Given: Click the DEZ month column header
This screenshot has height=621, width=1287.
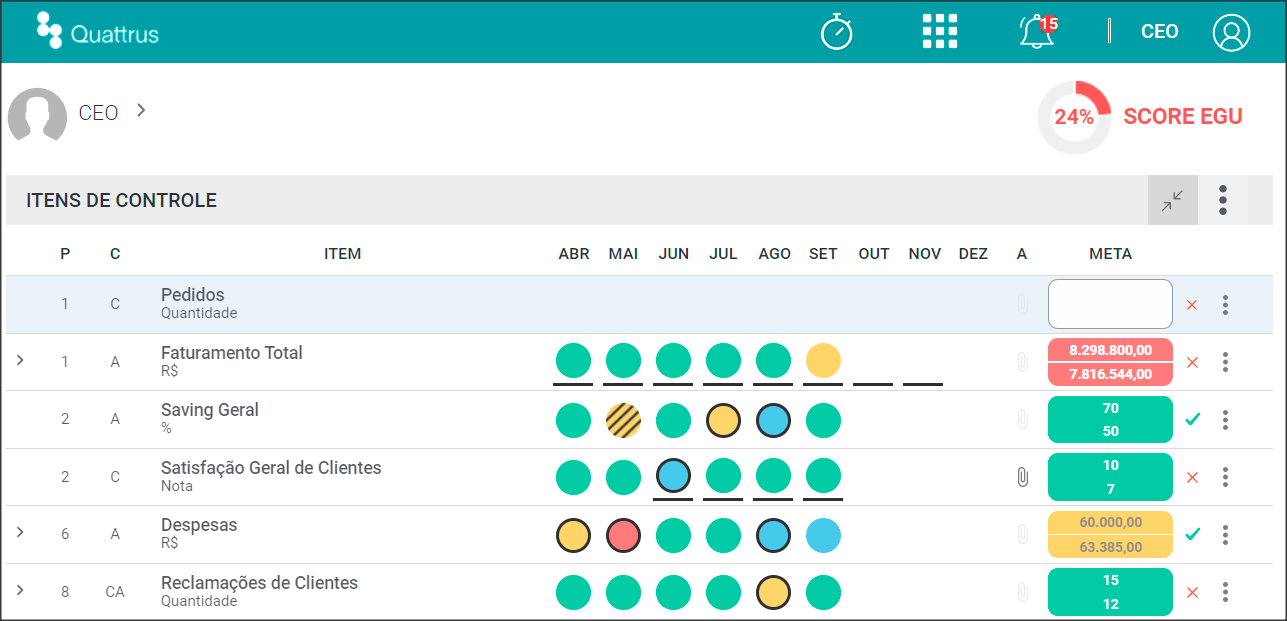Looking at the screenshot, I should coord(973,254).
